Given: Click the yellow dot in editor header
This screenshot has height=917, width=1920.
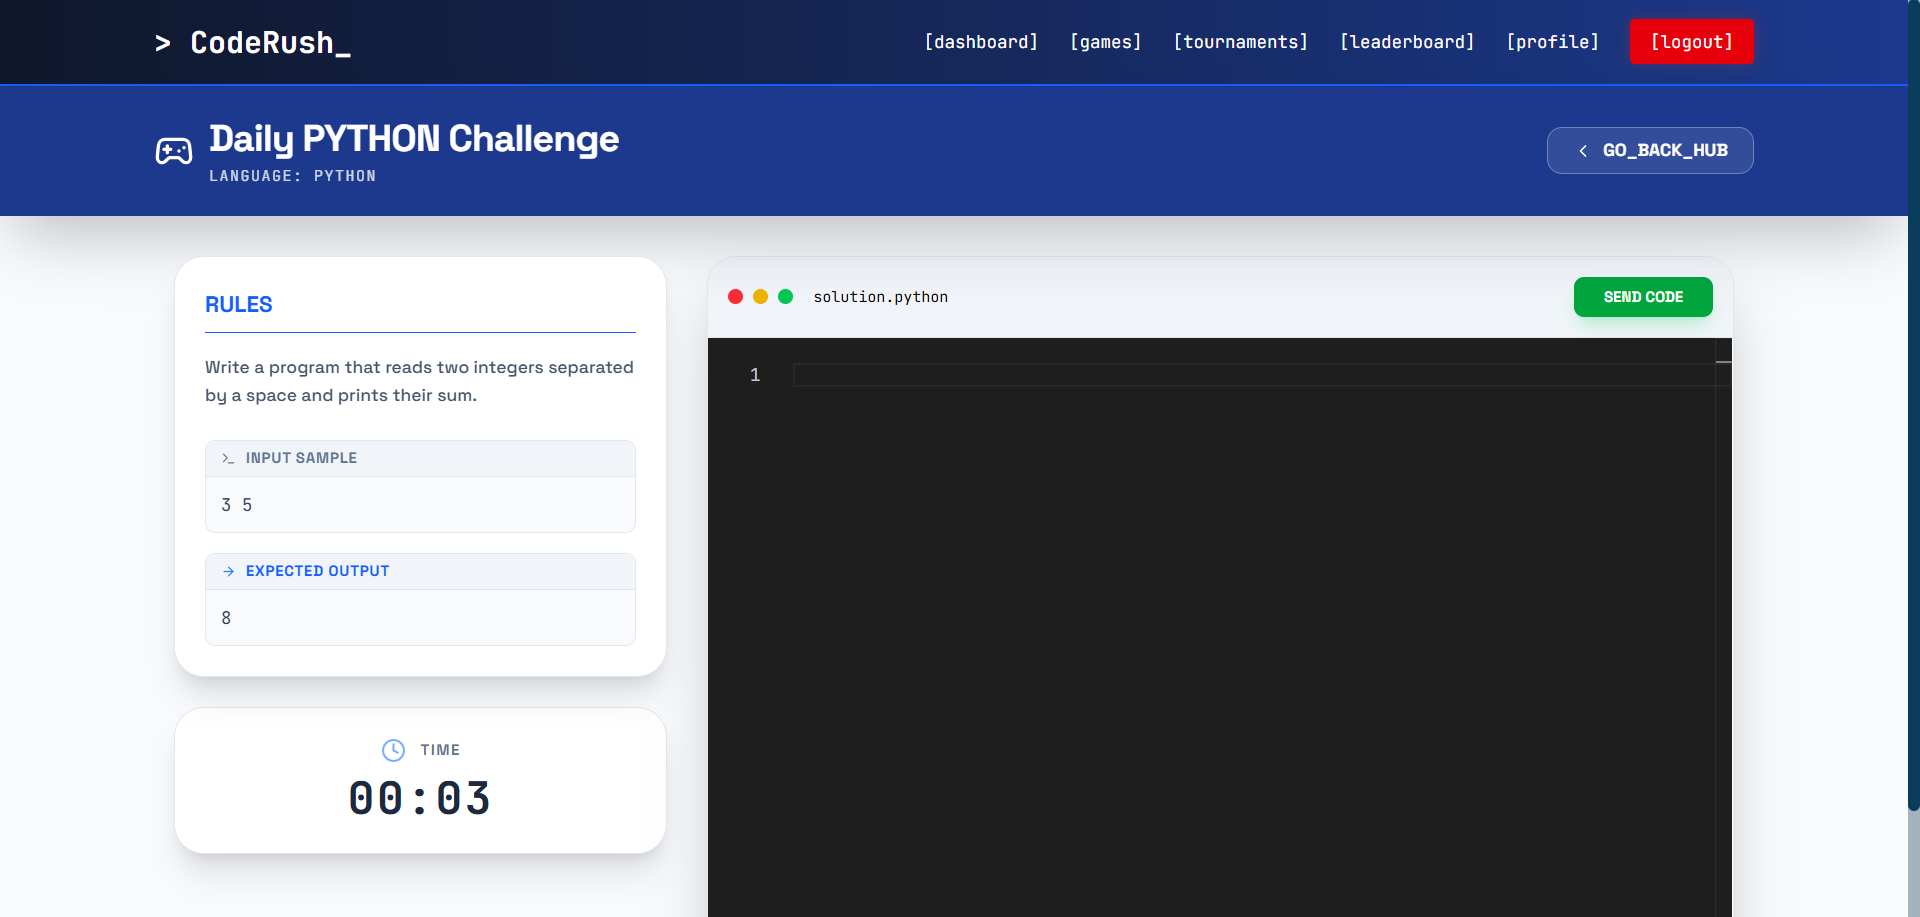Looking at the screenshot, I should (x=760, y=297).
